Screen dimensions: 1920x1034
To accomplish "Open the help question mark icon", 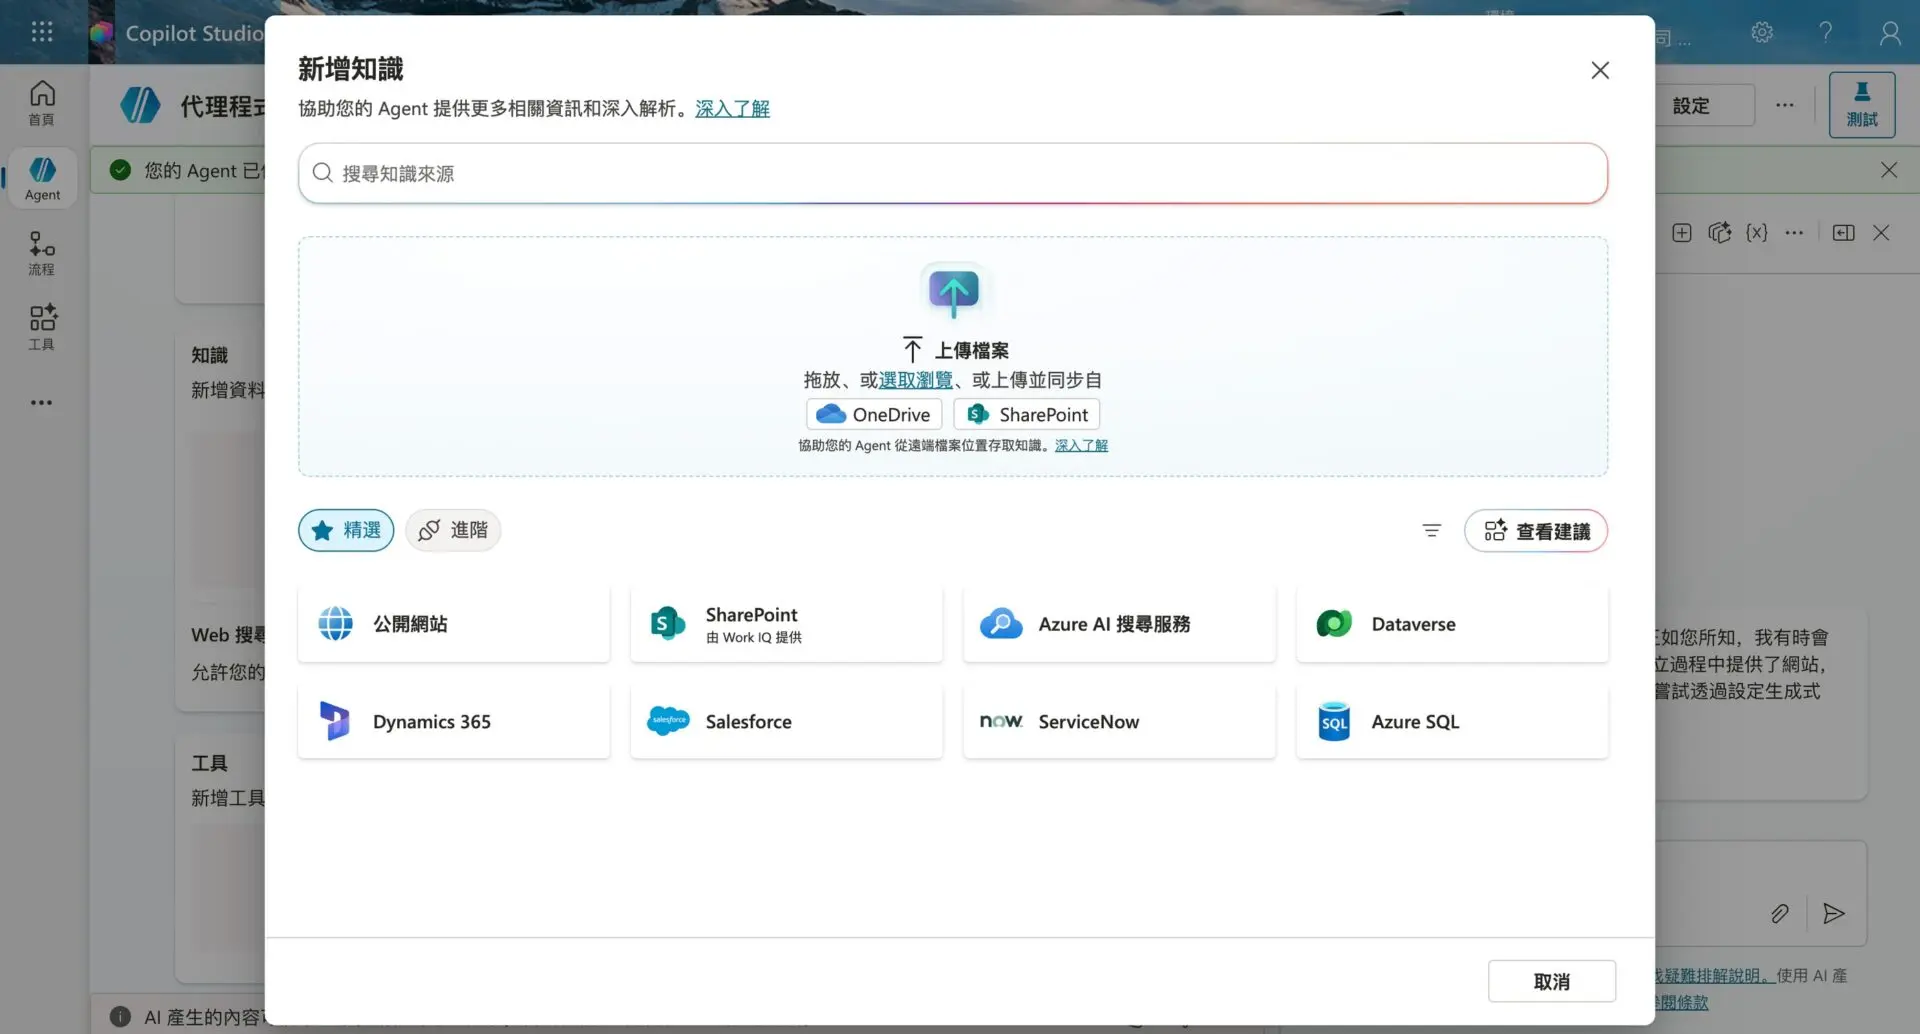I will [x=1825, y=32].
